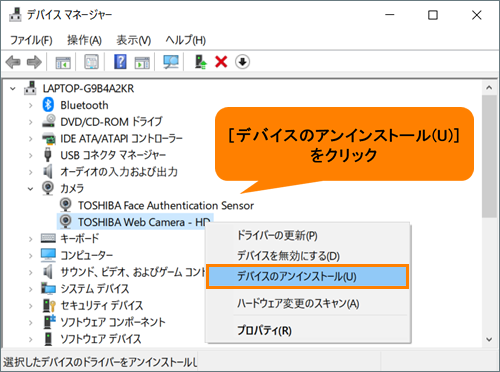The image size is (500, 372).
Task: Expand the キーボード category
Action: 31,239
